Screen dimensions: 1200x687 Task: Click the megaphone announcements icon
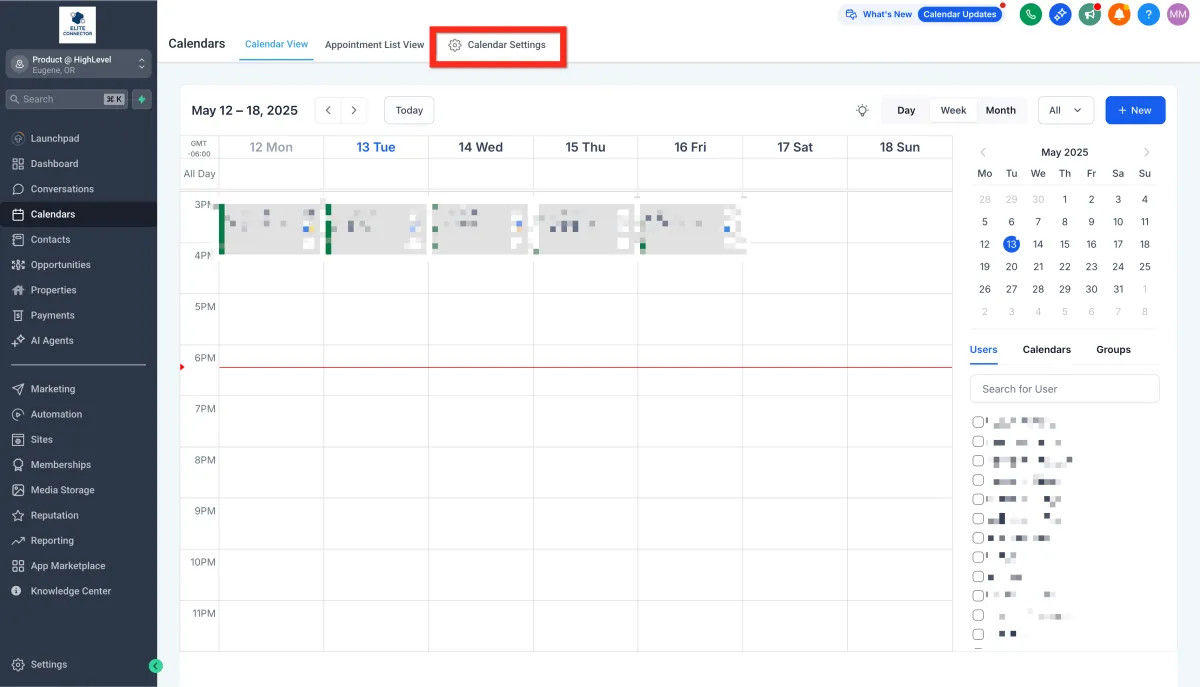click(x=1089, y=15)
